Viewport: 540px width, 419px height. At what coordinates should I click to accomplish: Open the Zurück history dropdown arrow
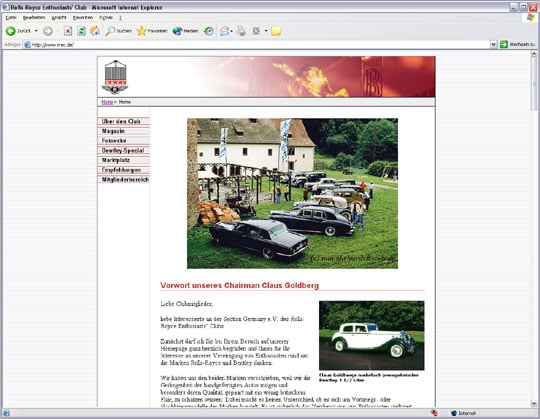[x=36, y=31]
